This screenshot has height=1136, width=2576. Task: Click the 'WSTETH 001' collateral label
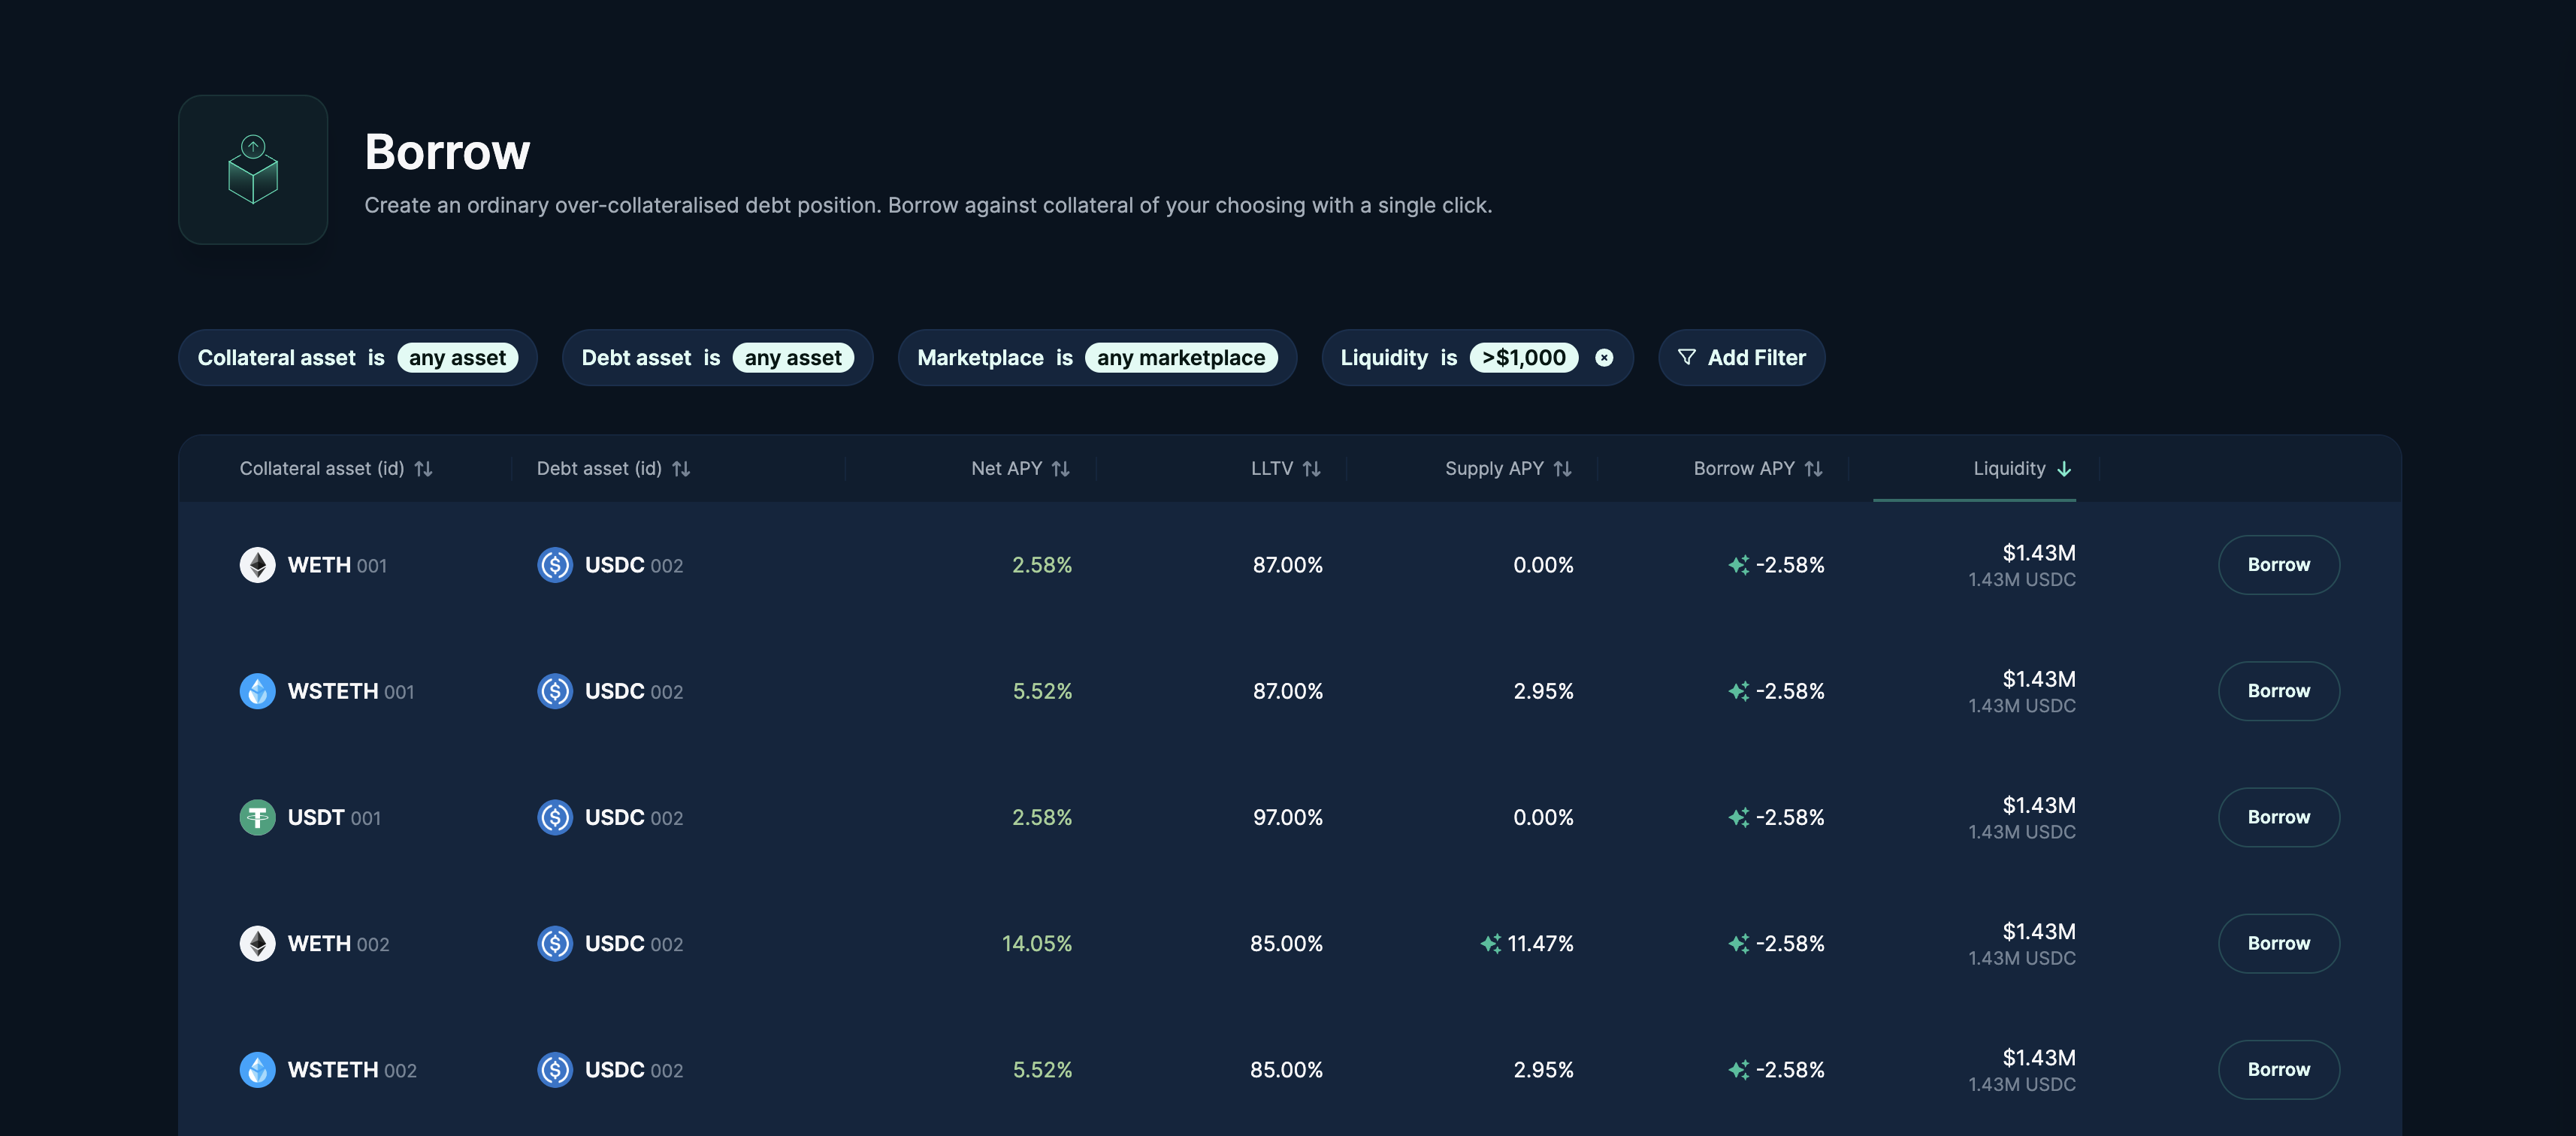[351, 691]
